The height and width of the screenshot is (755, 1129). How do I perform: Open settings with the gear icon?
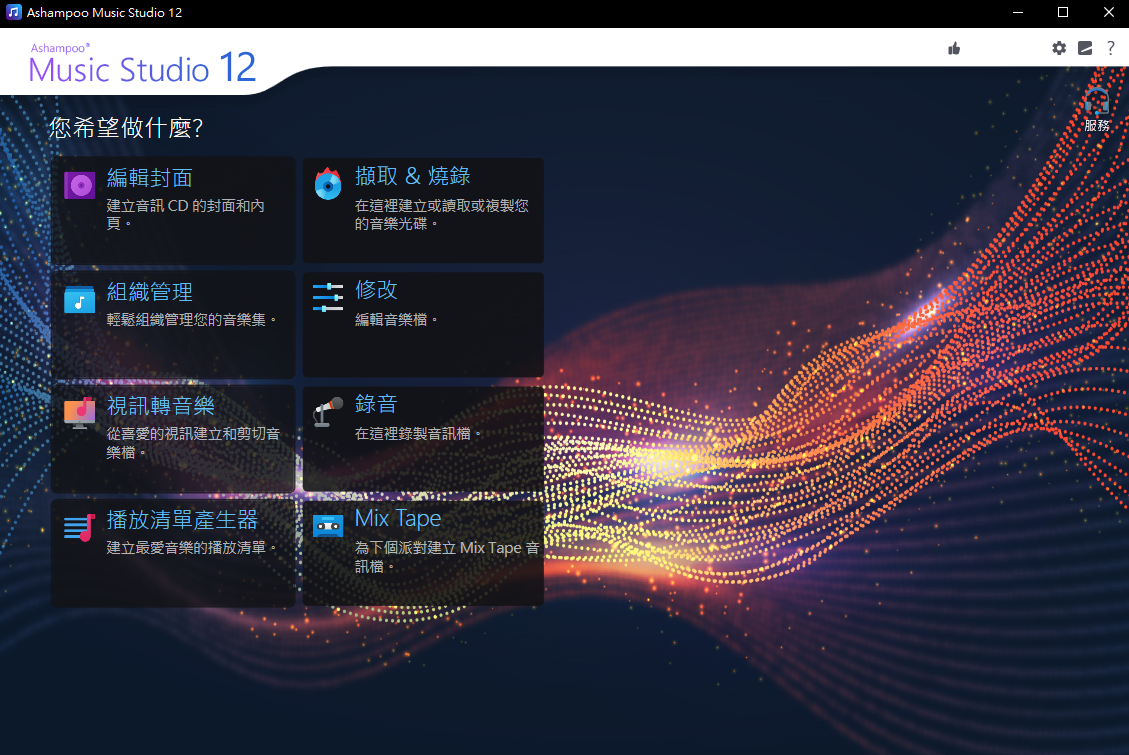tap(1058, 48)
